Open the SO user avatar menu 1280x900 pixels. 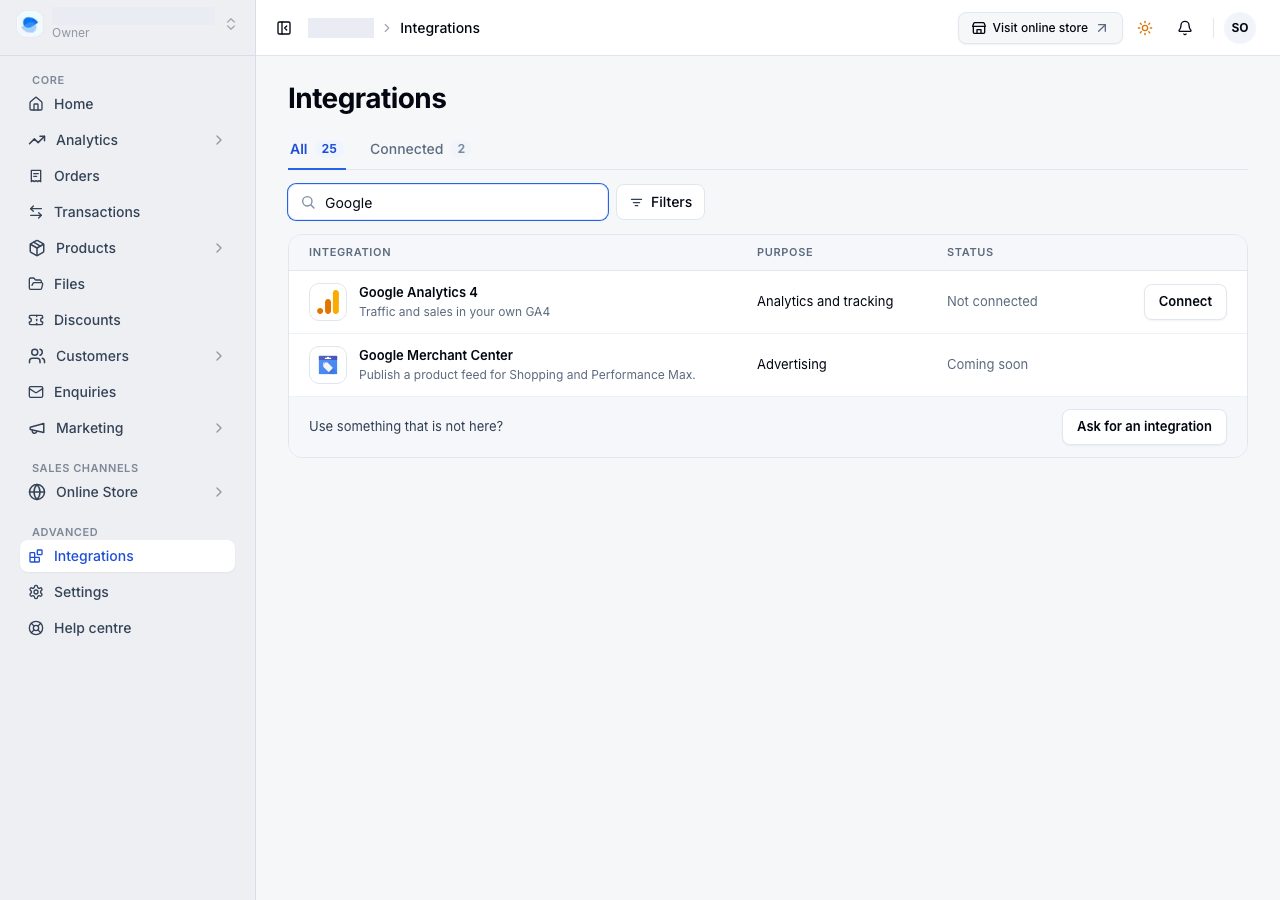1240,28
